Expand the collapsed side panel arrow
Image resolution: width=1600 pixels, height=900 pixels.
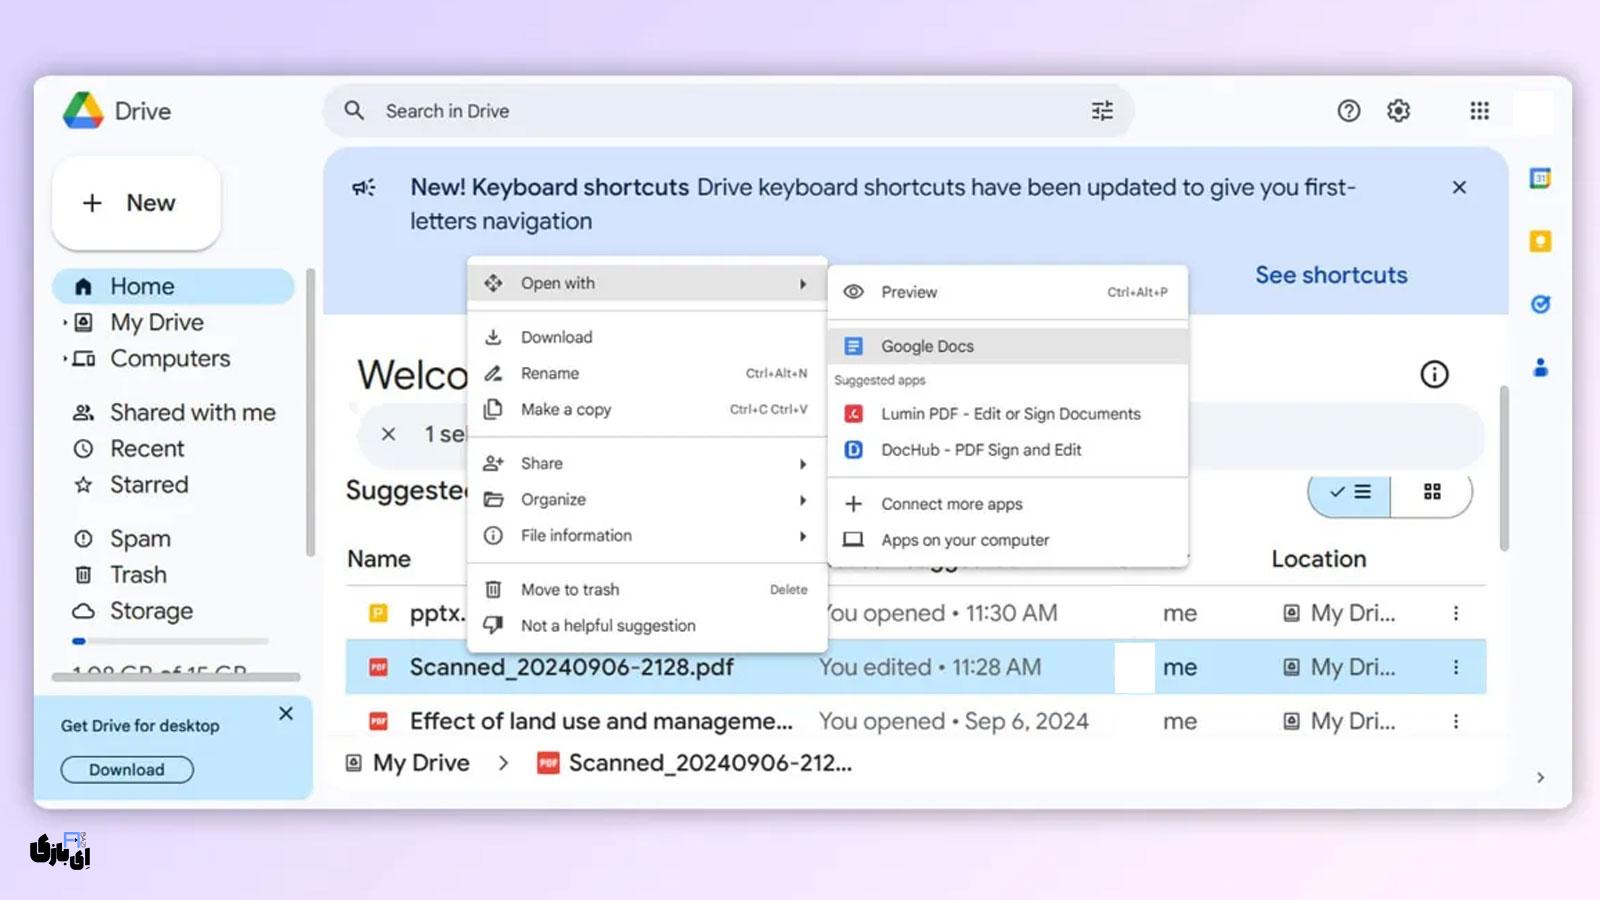[x=1541, y=777]
